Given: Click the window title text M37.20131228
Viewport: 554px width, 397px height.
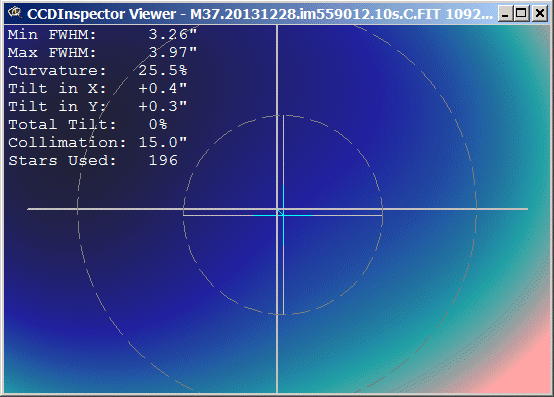Looking at the screenshot, I should coord(243,14).
